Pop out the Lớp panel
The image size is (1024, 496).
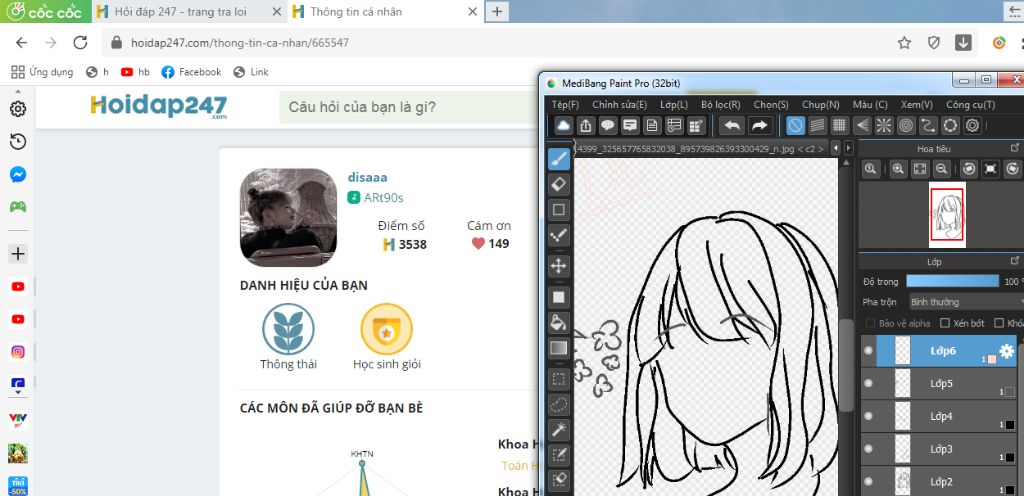(1014, 261)
